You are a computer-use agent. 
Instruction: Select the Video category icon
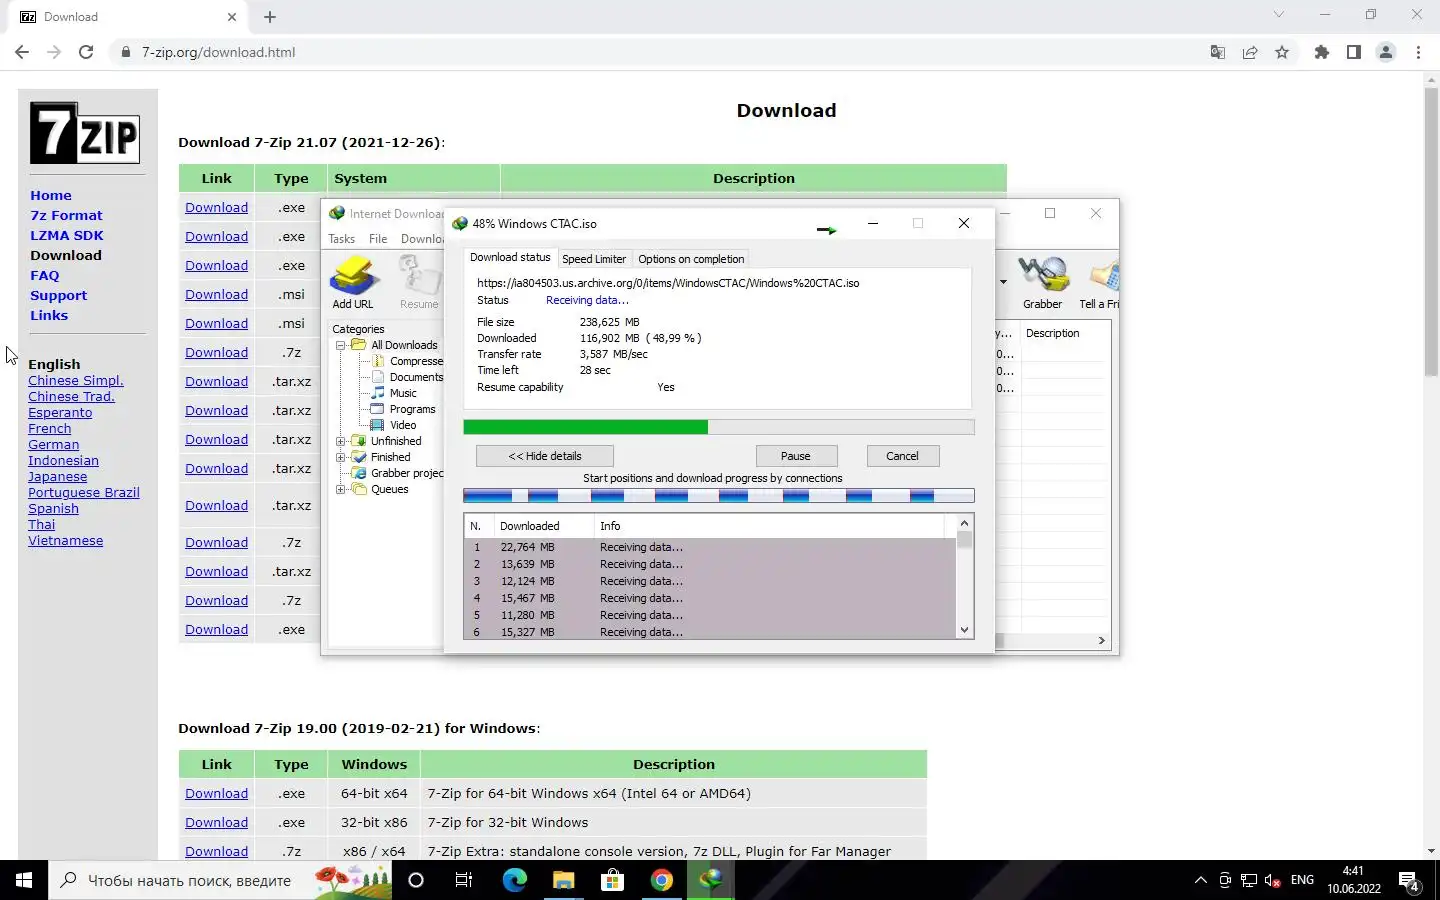pyautogui.click(x=378, y=425)
